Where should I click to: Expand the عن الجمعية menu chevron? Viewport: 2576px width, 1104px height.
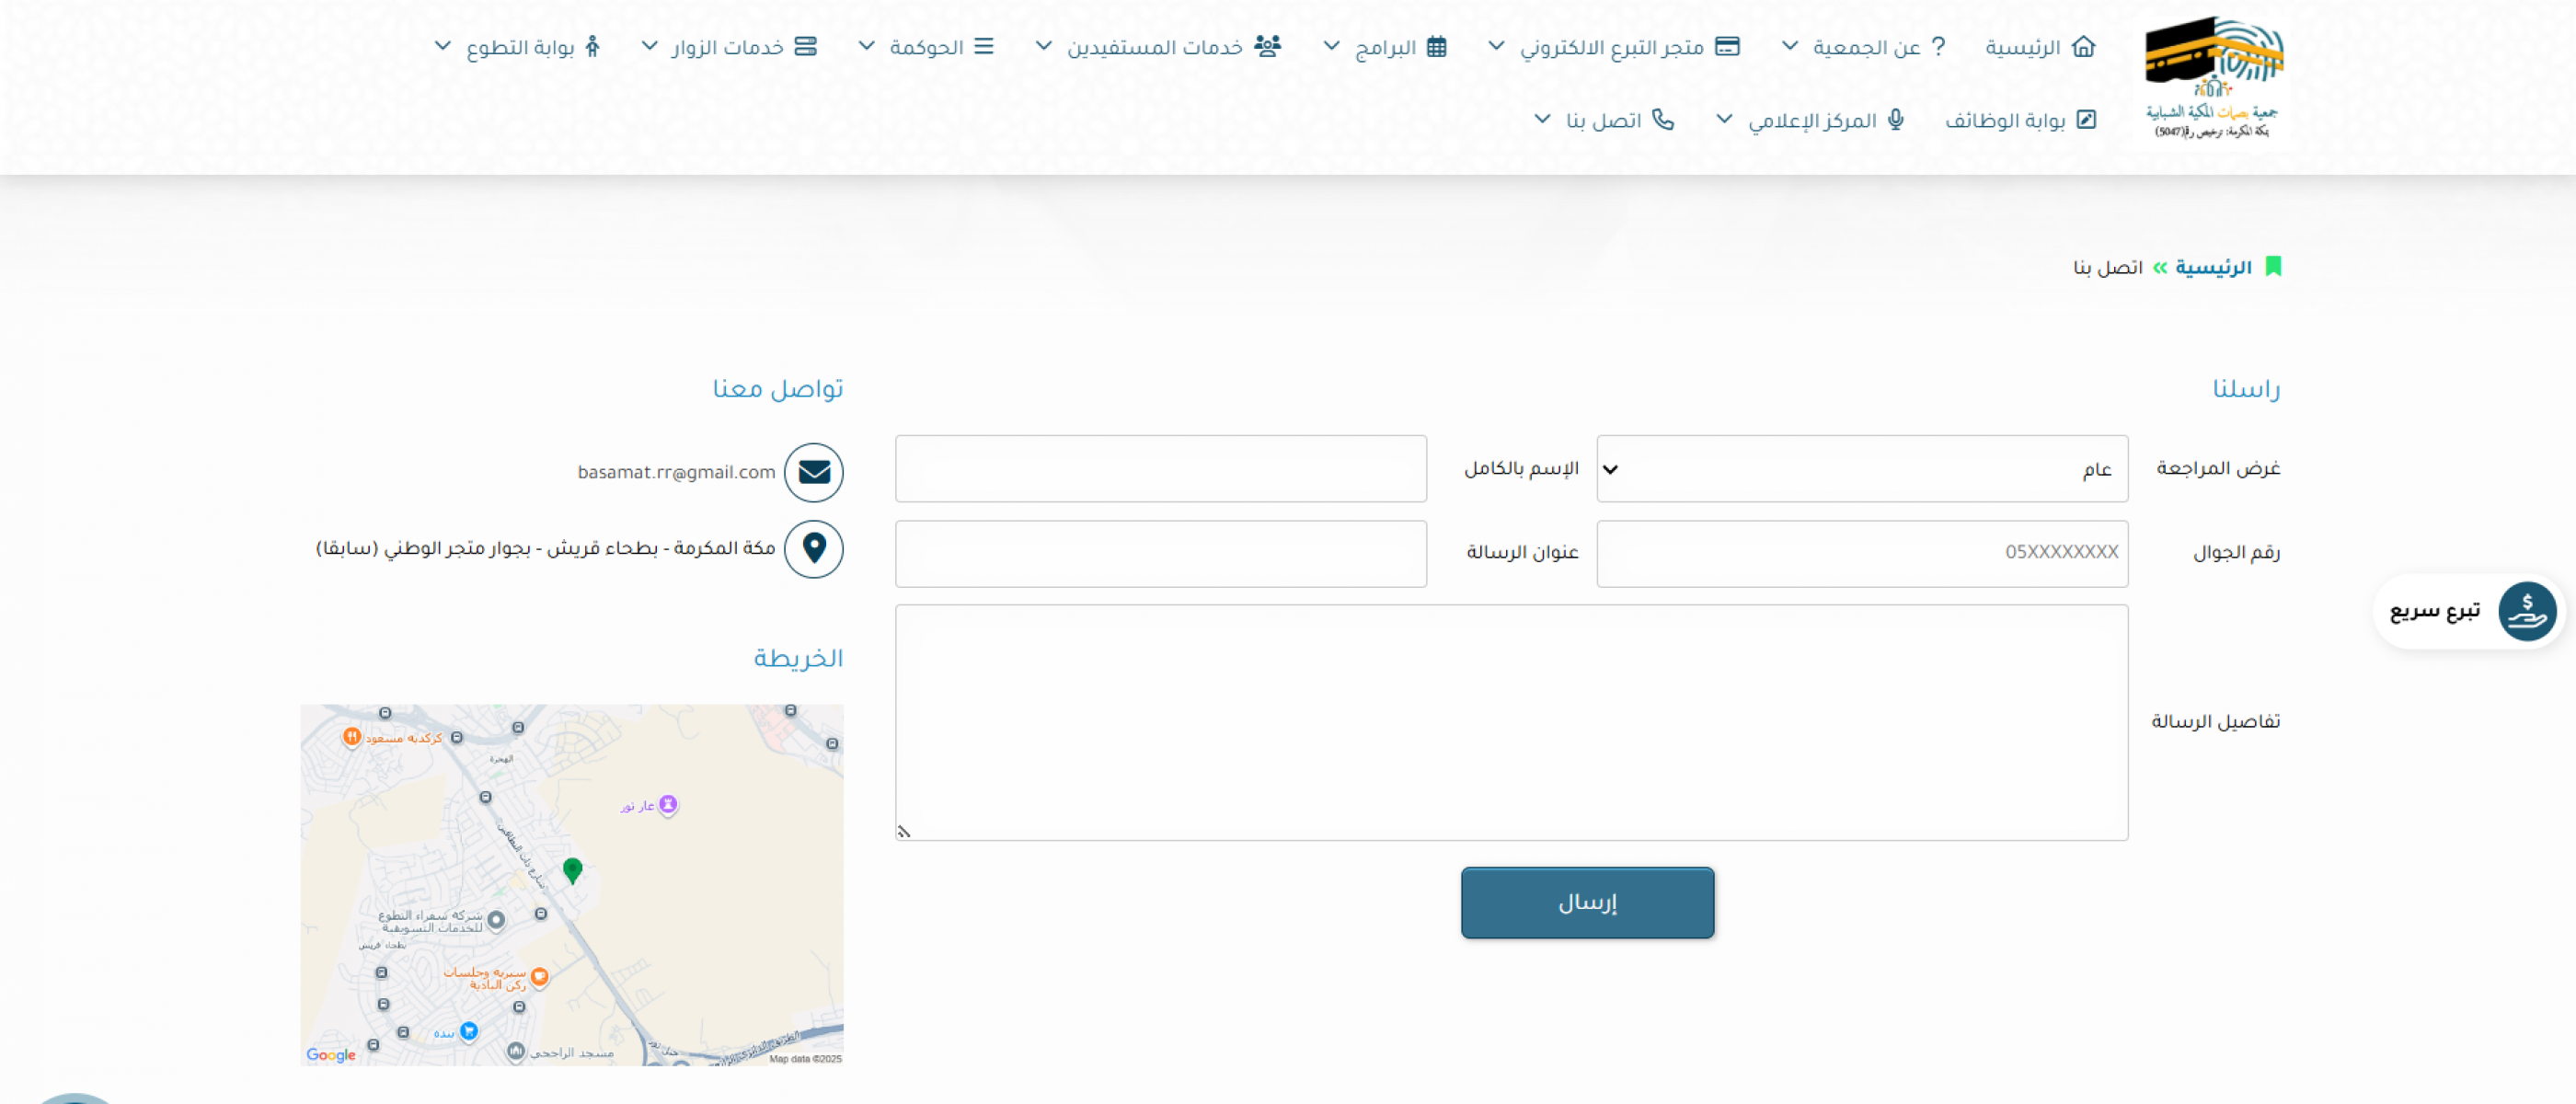point(1790,47)
